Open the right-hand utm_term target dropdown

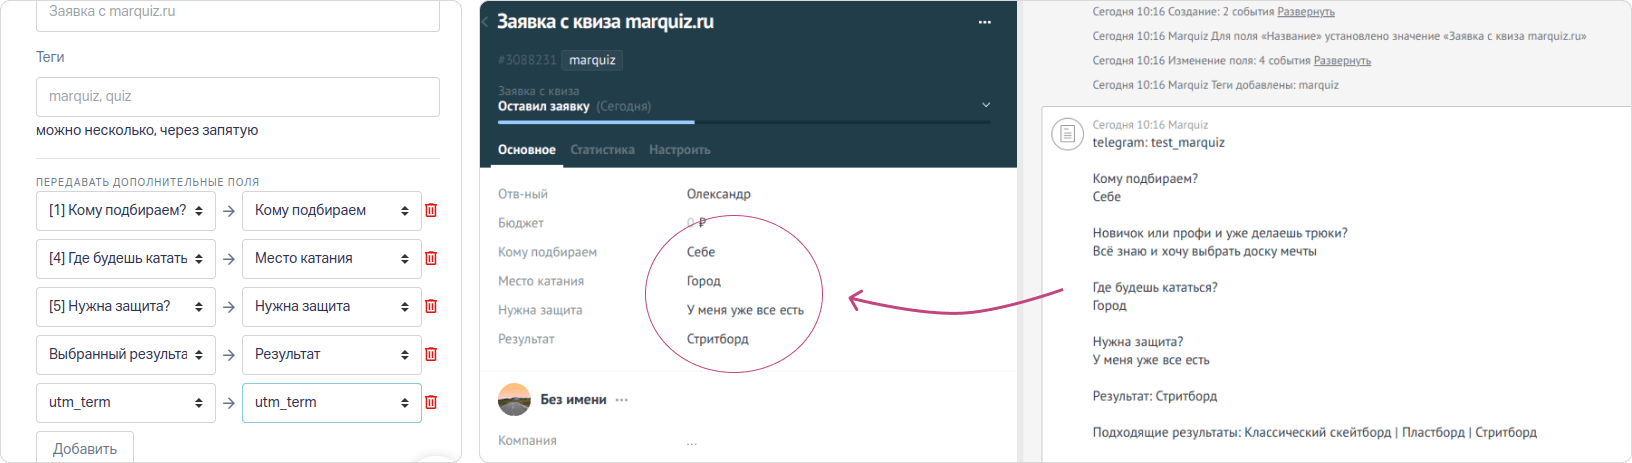point(331,402)
